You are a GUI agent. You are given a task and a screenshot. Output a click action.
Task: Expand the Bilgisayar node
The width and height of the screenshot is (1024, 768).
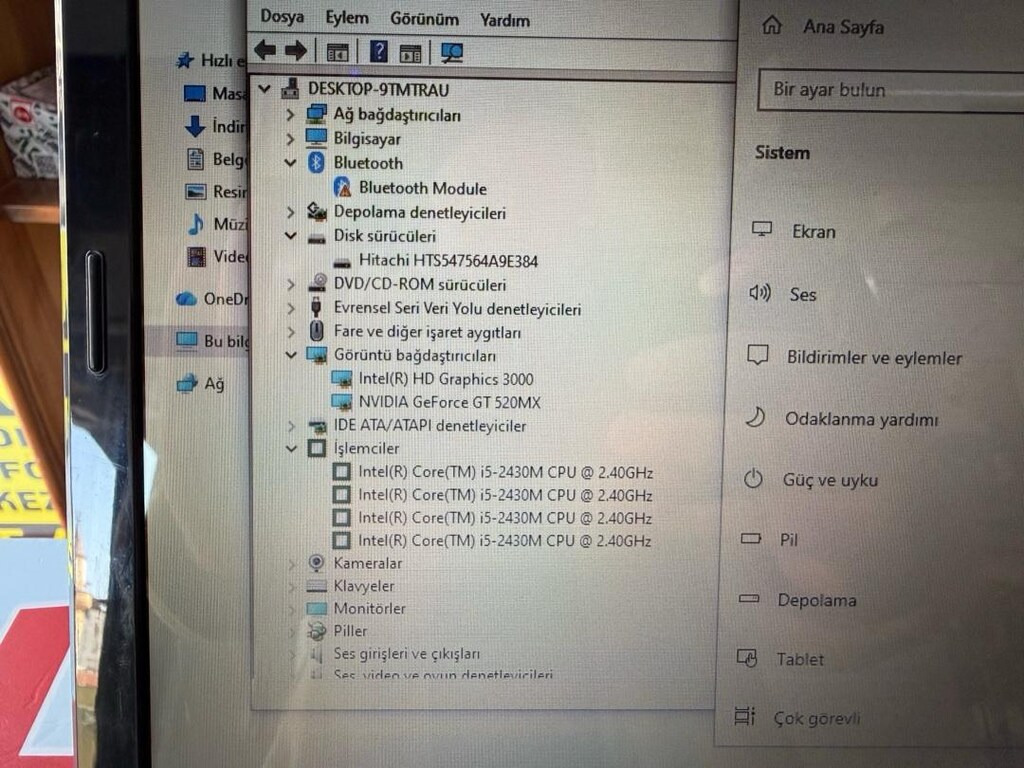click(x=290, y=138)
